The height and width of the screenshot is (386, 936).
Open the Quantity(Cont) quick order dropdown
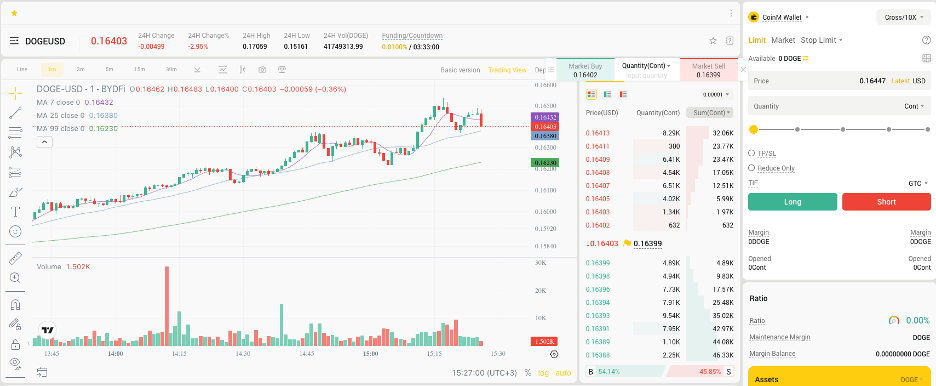coord(646,65)
